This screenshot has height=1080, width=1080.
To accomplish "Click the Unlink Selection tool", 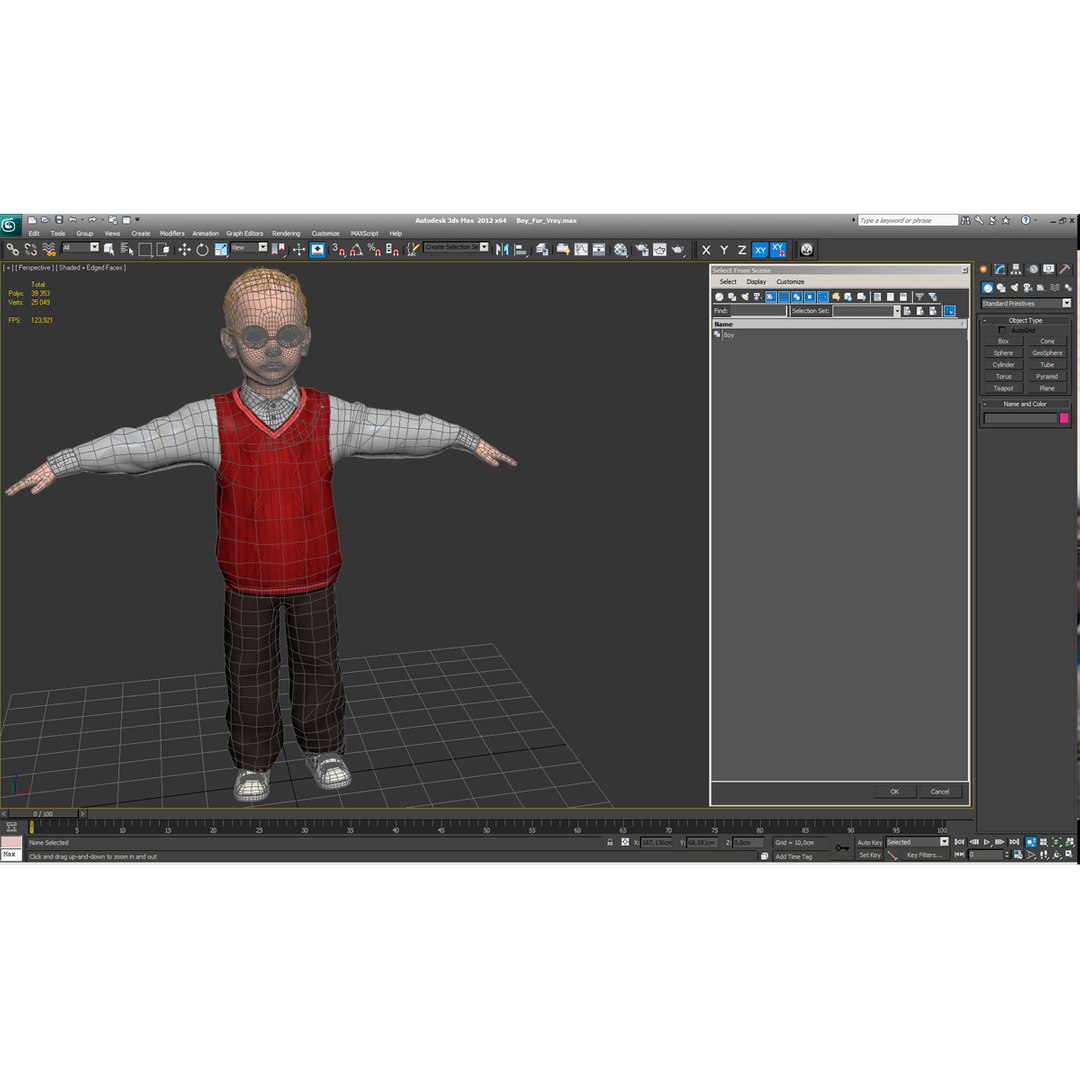I will pos(30,249).
